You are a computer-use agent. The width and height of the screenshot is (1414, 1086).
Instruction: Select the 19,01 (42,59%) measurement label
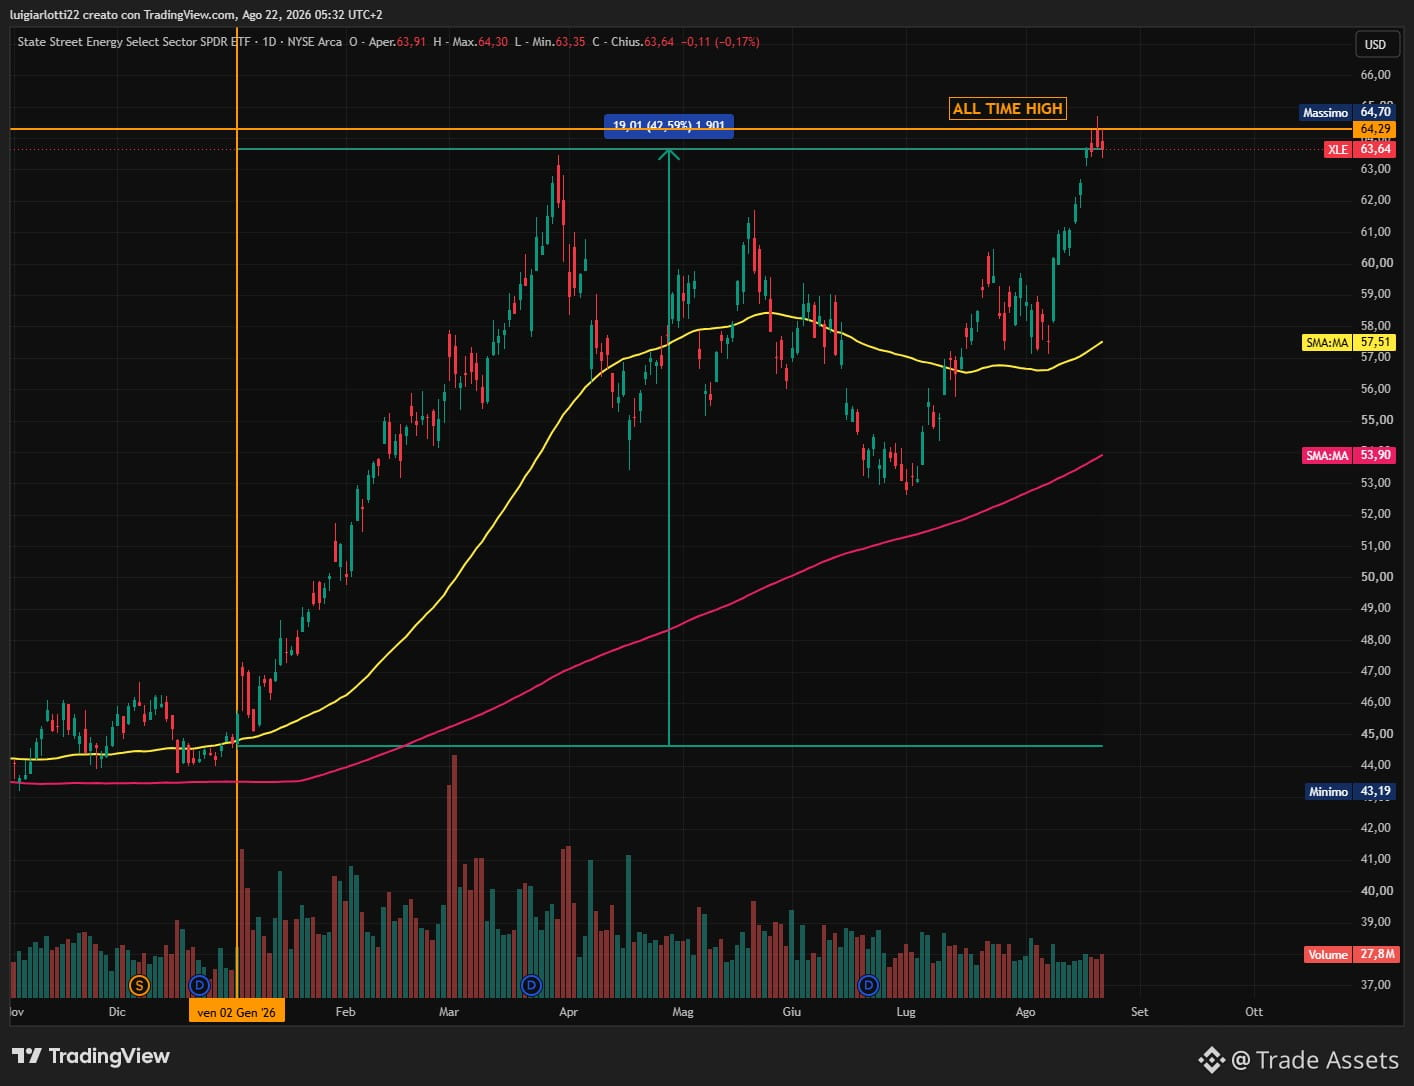[669, 126]
